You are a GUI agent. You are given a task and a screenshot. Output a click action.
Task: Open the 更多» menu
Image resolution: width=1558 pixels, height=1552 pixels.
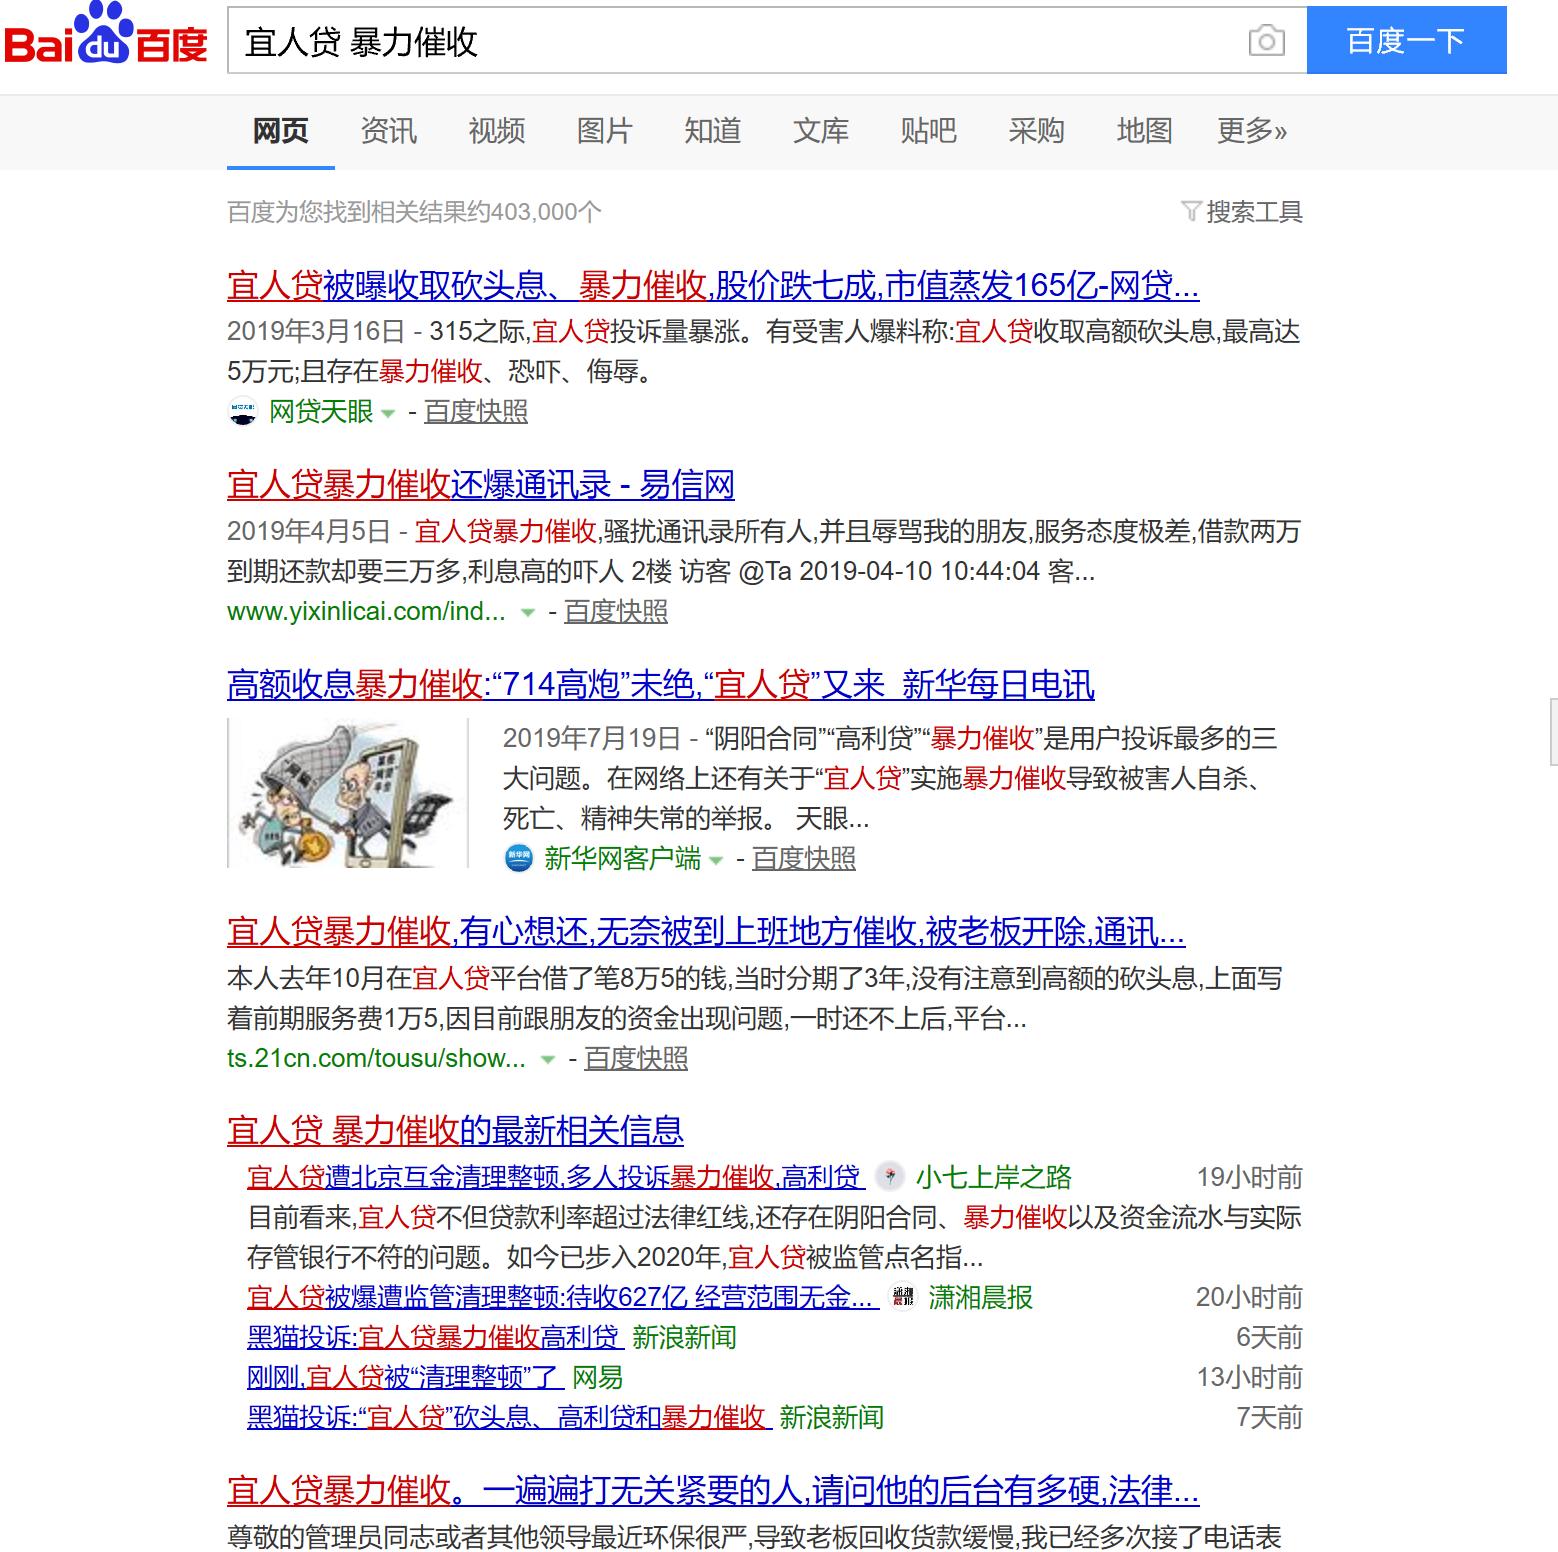pos(1253,131)
